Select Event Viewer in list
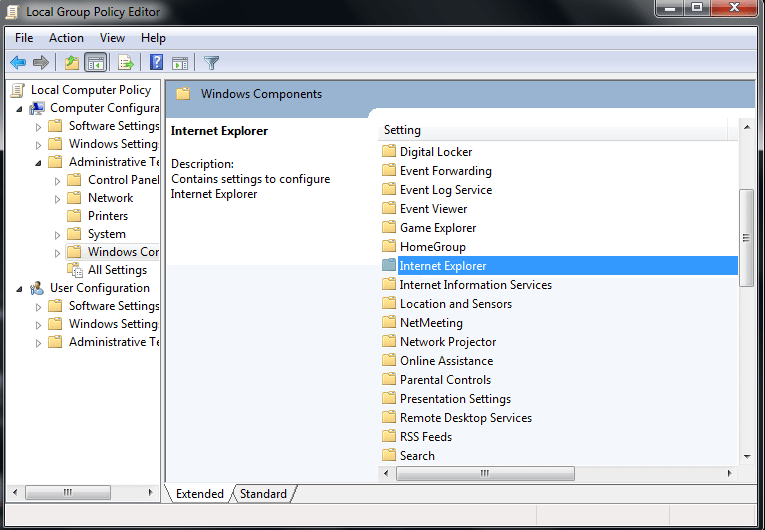This screenshot has height=530, width=765. tap(433, 208)
